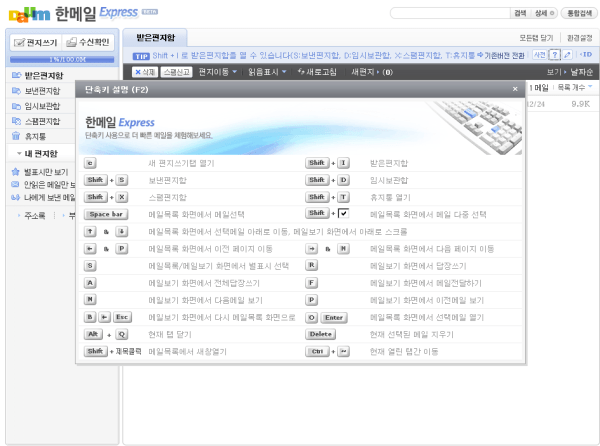Click '현재 열린 탭간 이동' text
This screenshot has height=446, width=600.
point(404,352)
